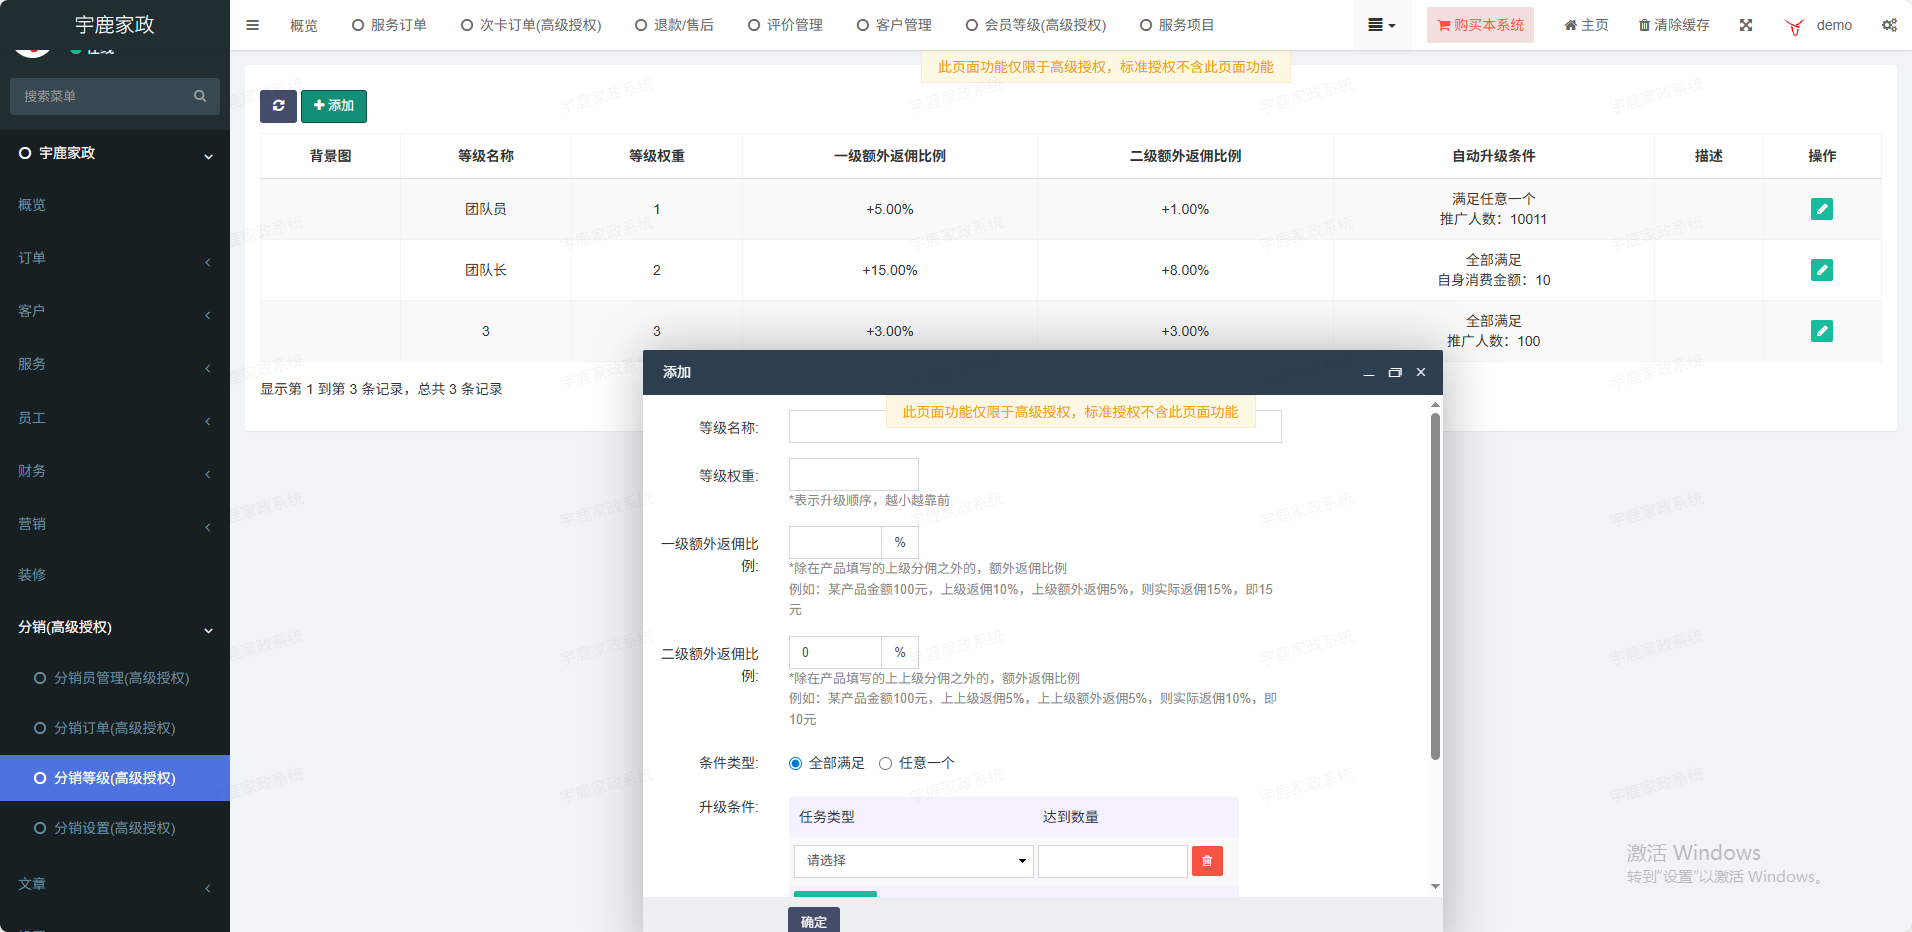Expand the 财务 sidebar menu
Screen dimensions: 1912x932
114,471
